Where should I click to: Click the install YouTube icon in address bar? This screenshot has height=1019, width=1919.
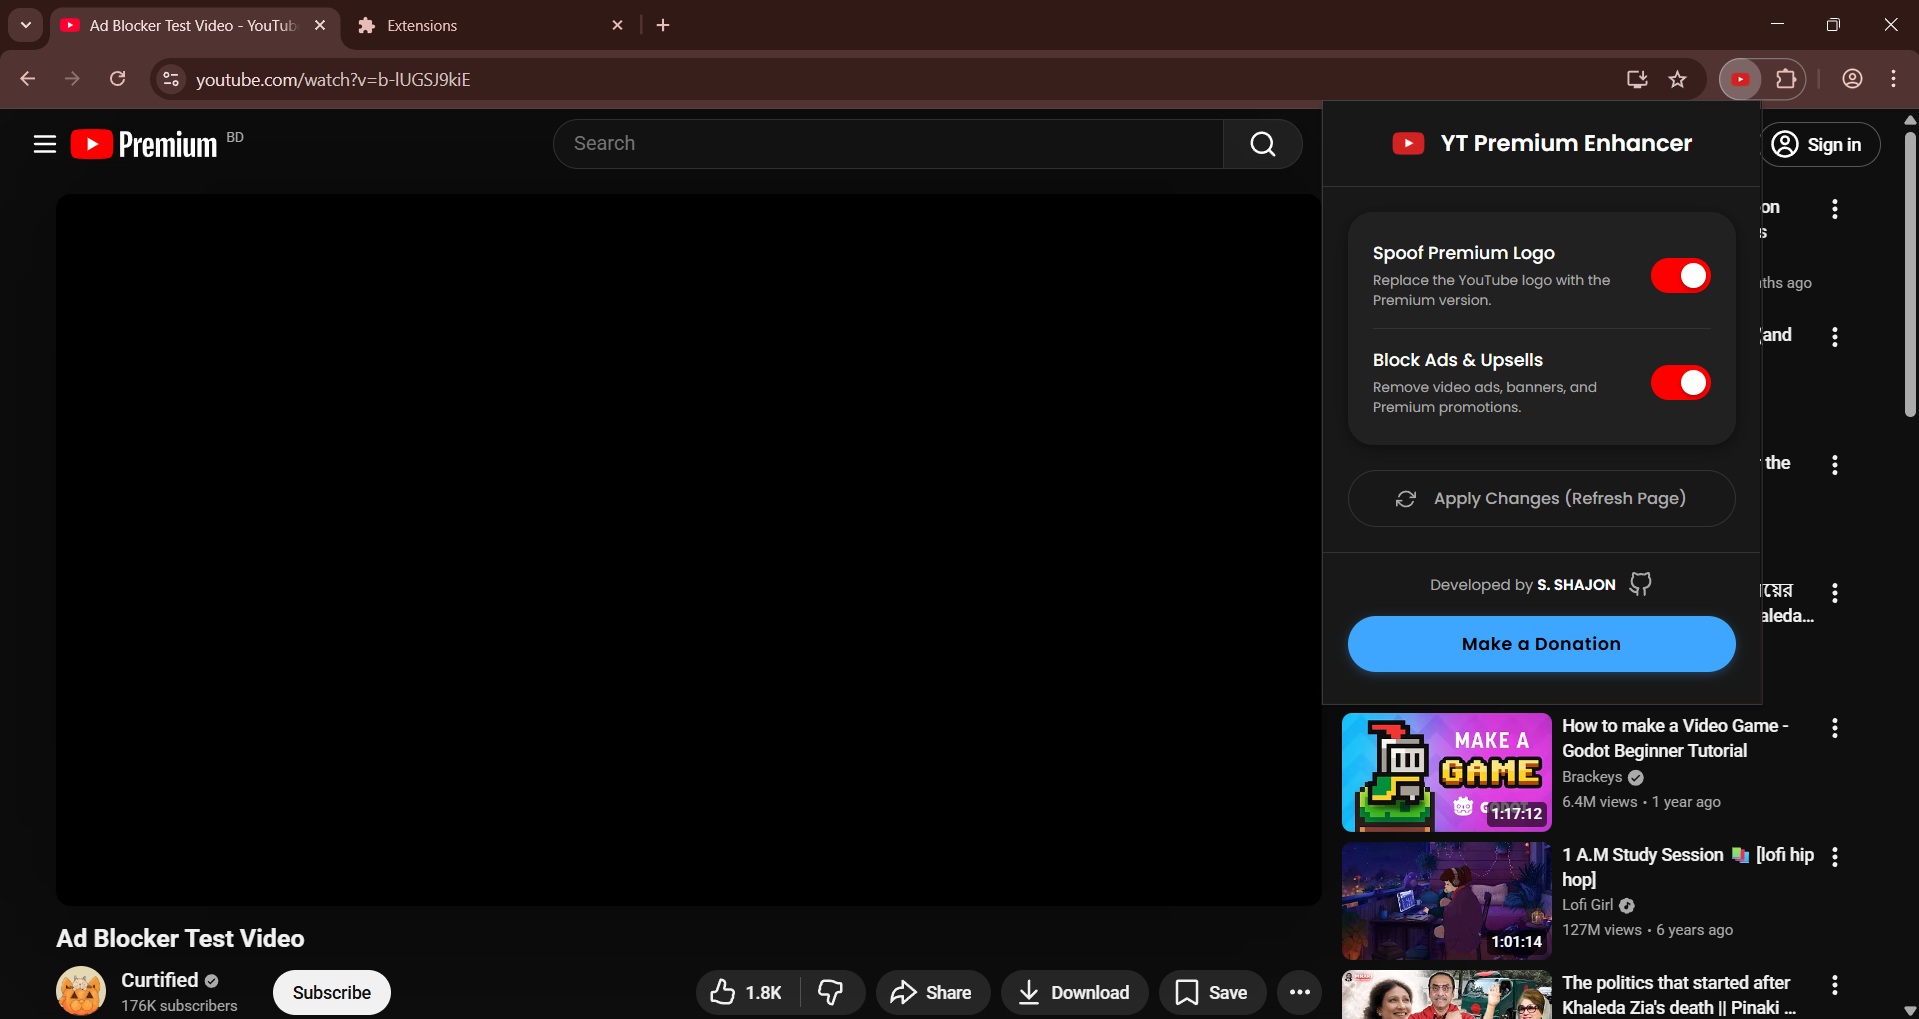[x=1636, y=79]
